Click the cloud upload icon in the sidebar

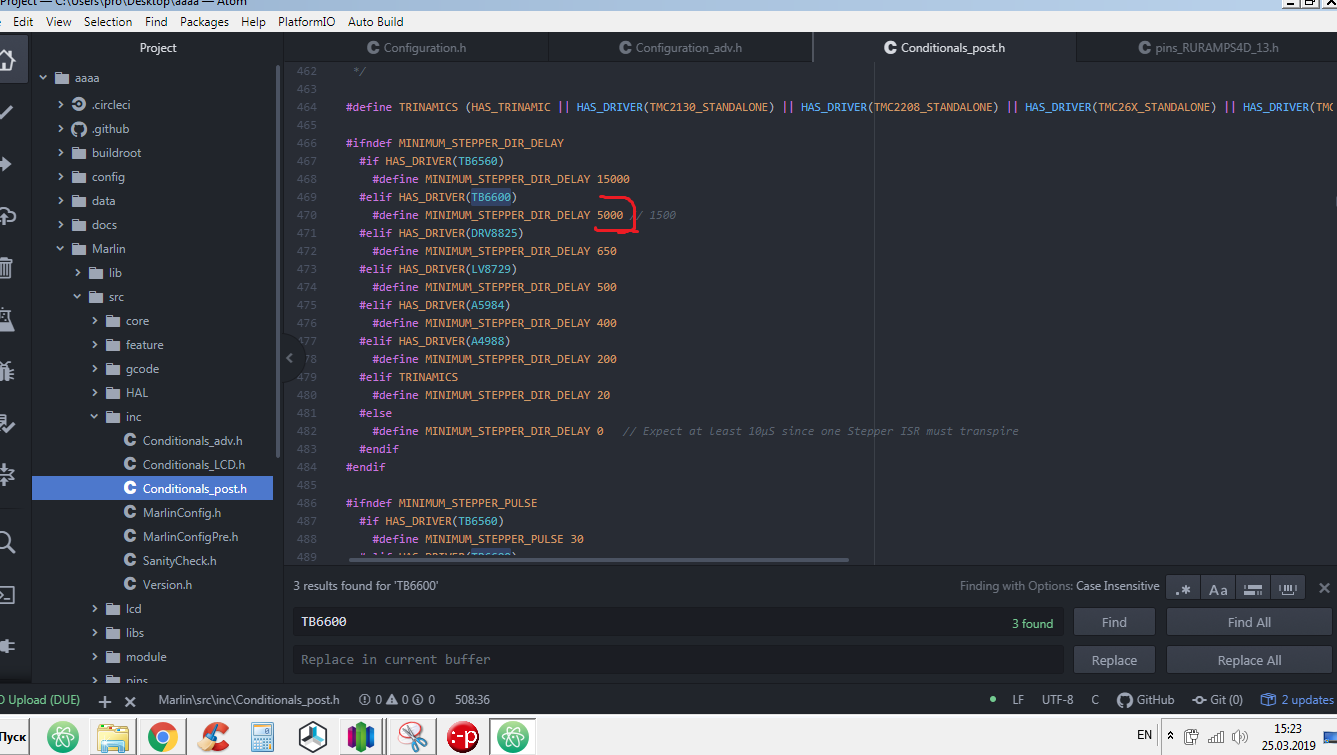pos(7,216)
